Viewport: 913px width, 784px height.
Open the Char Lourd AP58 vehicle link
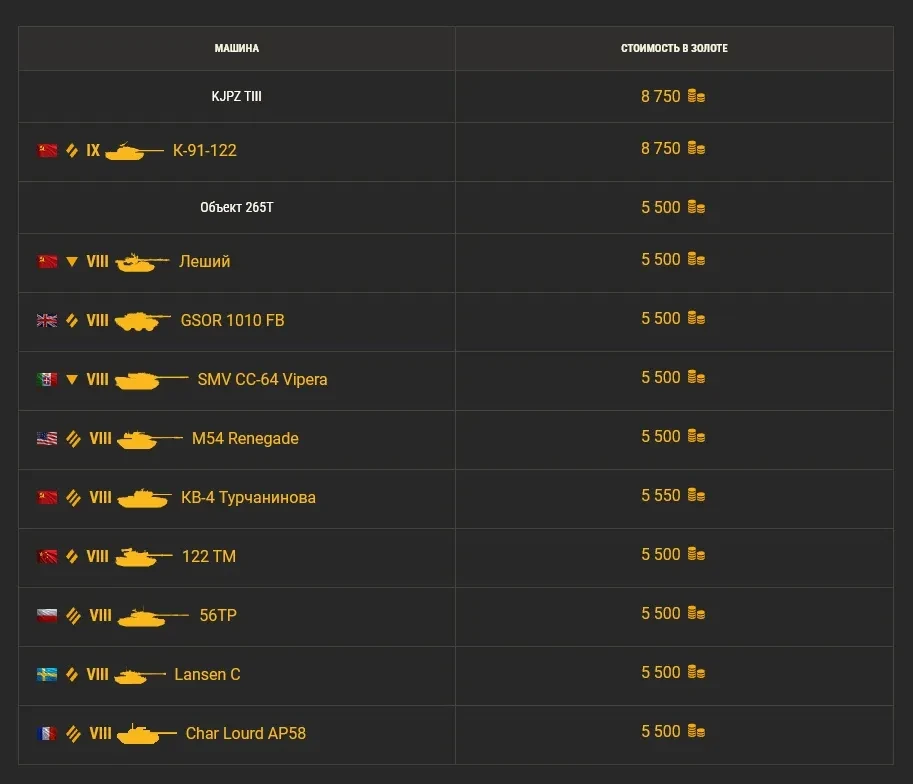(x=245, y=734)
